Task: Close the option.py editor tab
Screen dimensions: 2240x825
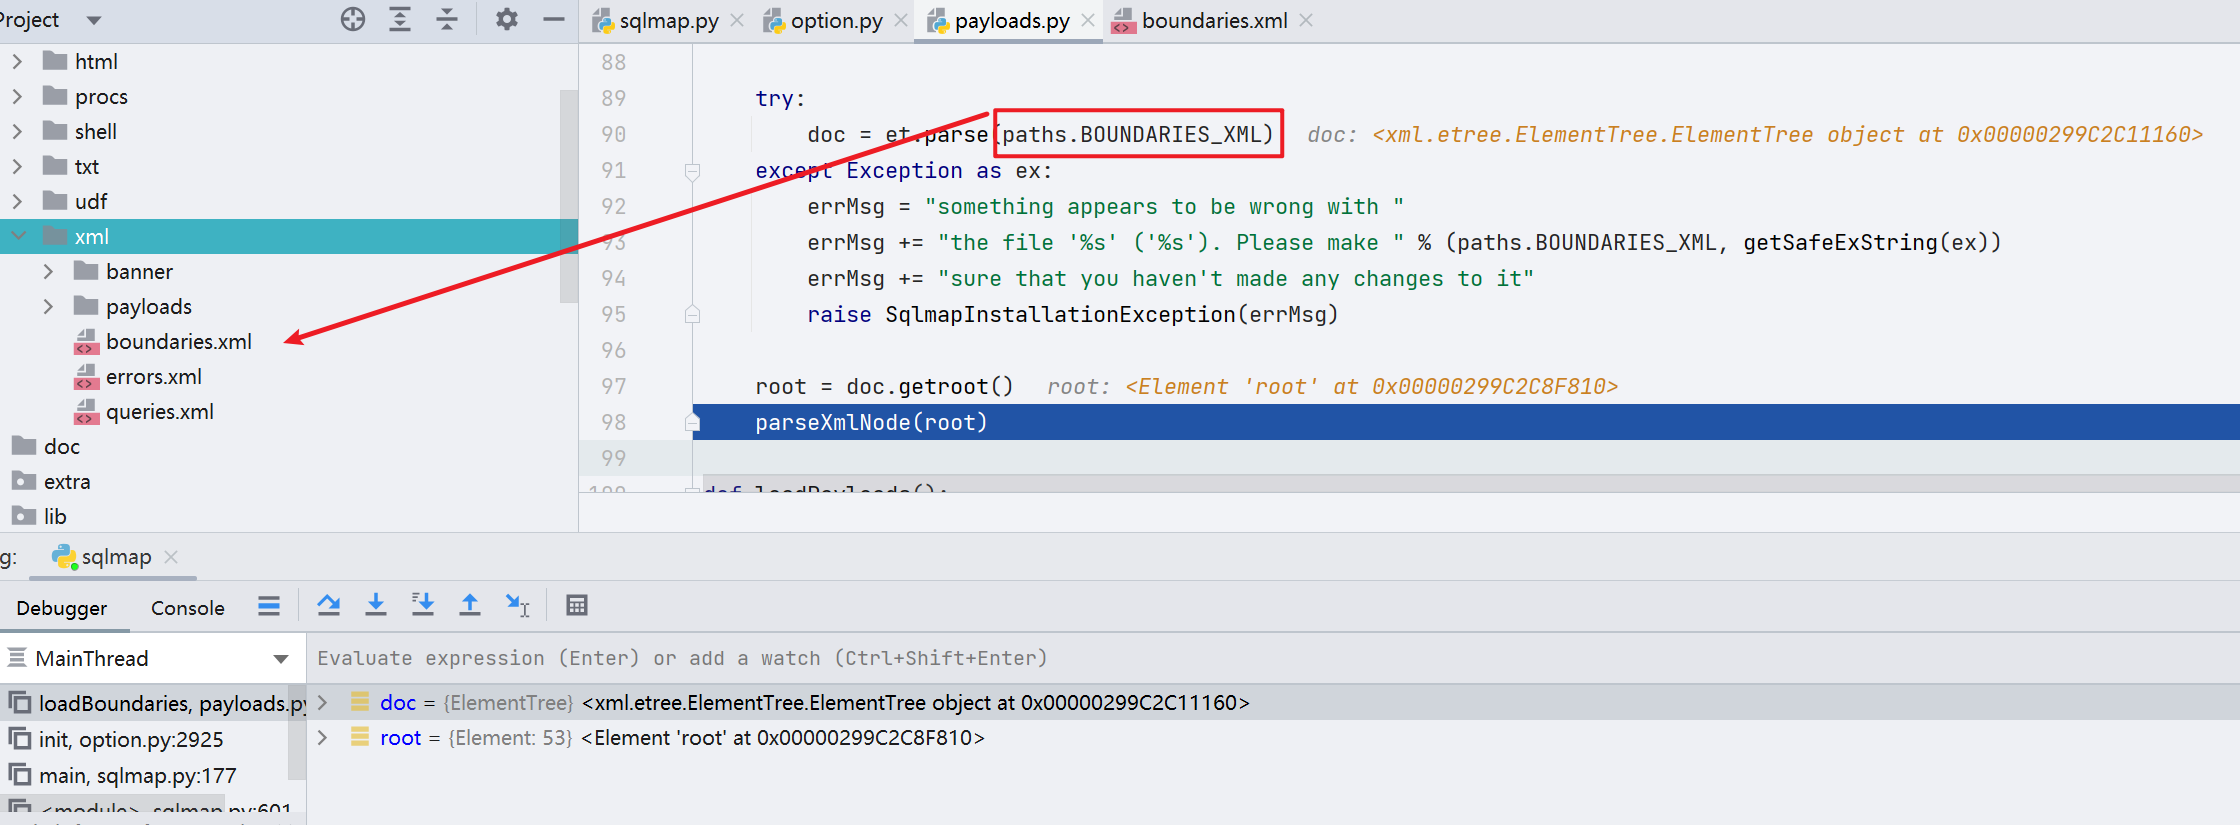Action: [901, 20]
